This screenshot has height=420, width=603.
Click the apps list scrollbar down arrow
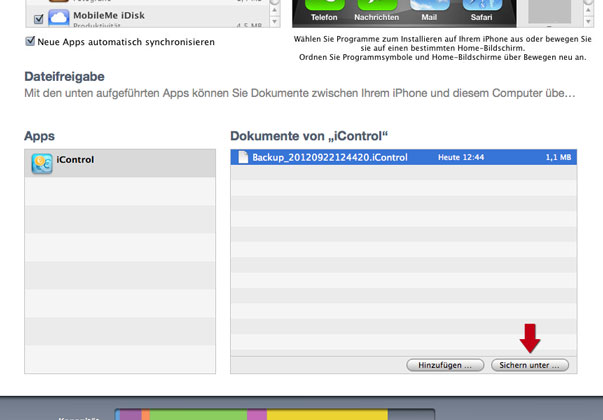point(275,22)
